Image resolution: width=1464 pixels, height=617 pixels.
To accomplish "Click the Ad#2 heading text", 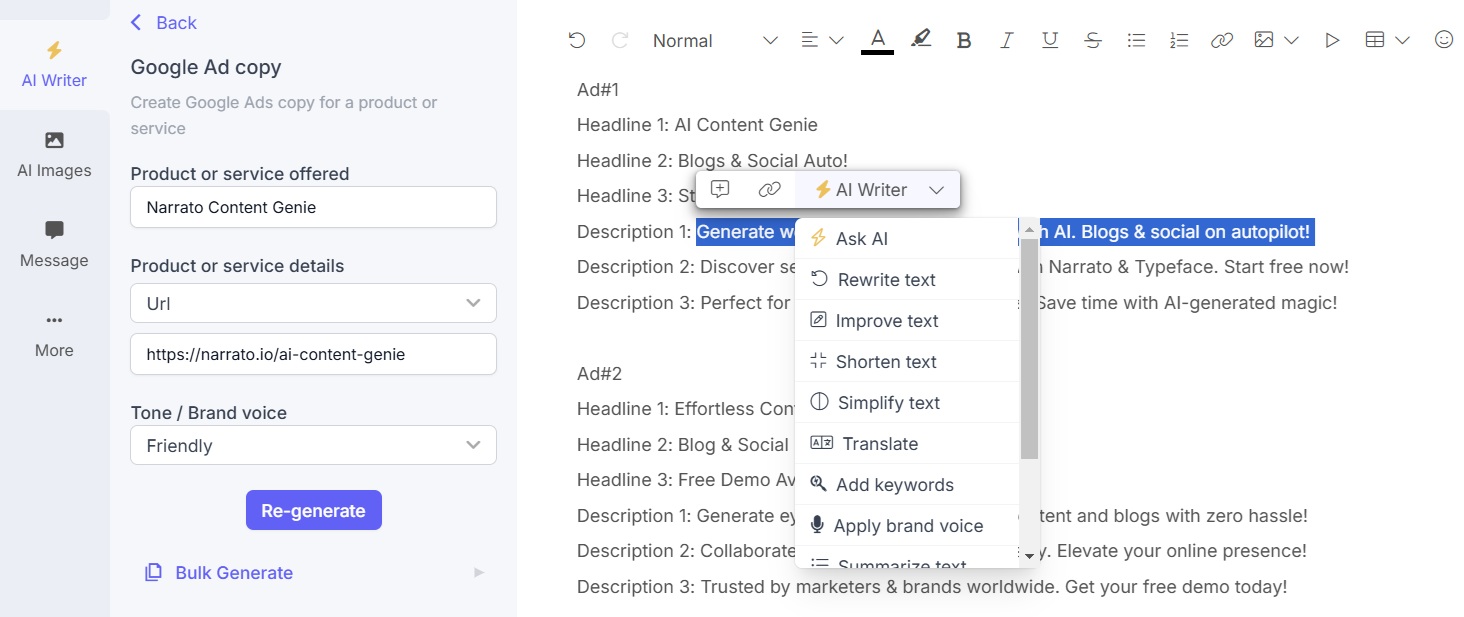I will pos(599,373).
